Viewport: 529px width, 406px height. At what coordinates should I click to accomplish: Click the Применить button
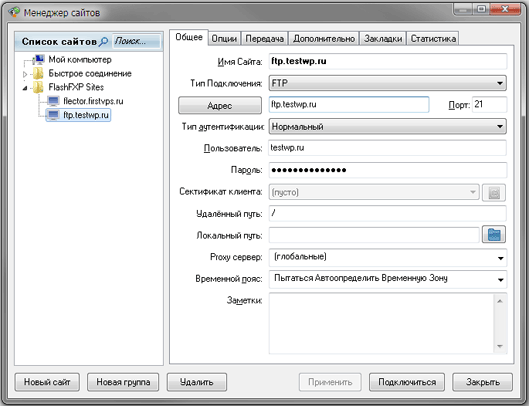tap(330, 382)
